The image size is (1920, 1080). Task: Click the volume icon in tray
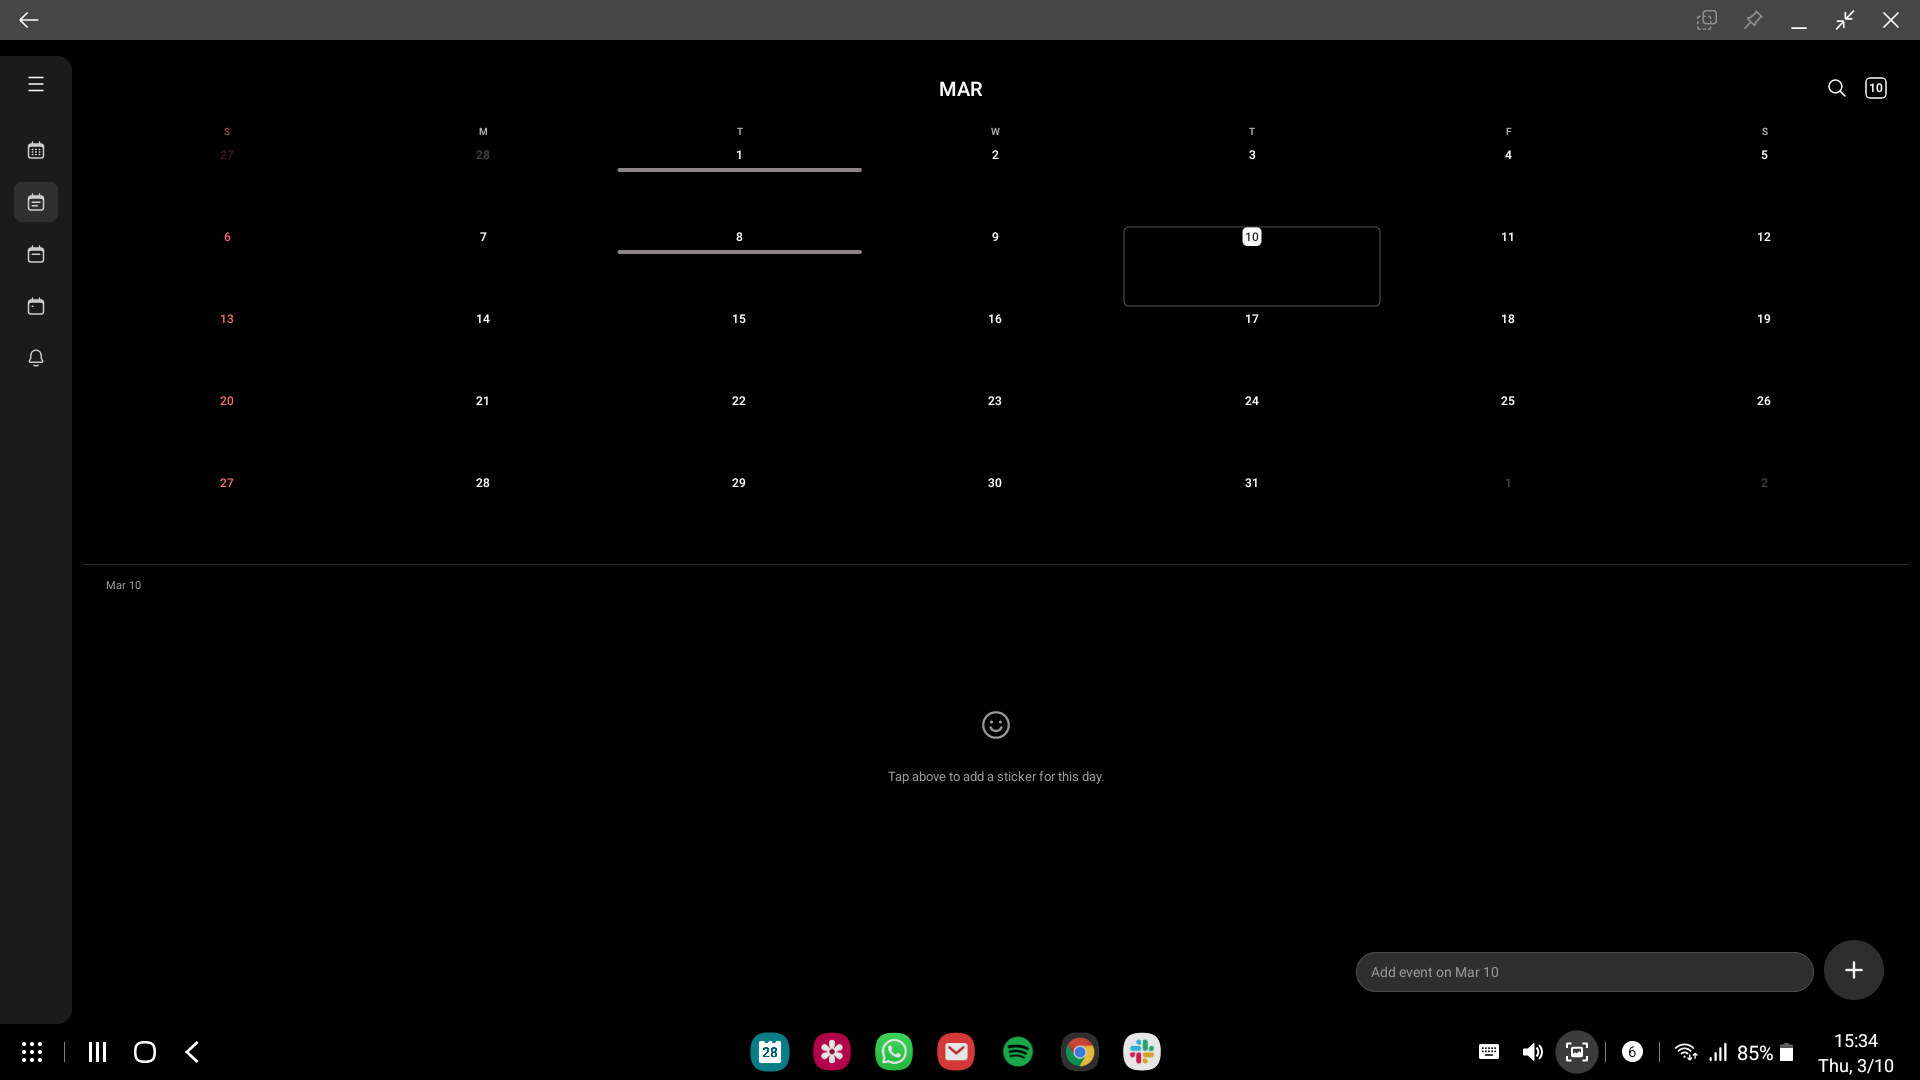pyautogui.click(x=1532, y=1052)
